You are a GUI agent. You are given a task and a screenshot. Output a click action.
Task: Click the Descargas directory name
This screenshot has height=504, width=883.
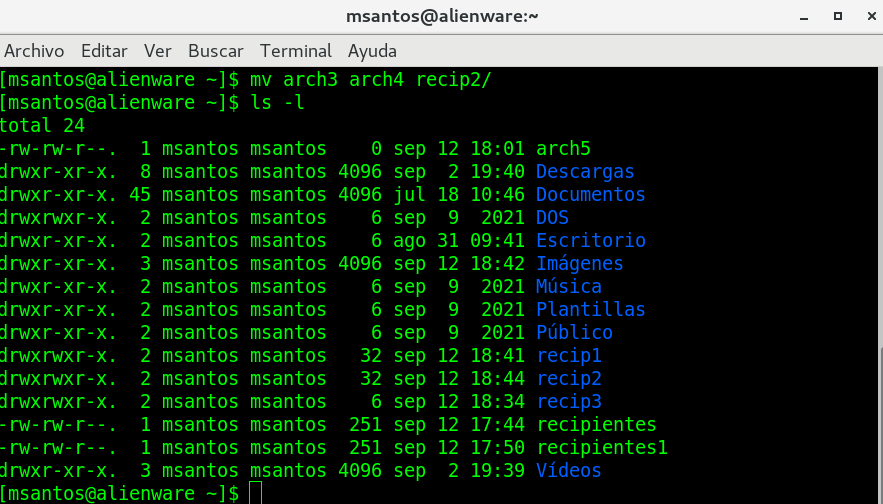(585, 172)
